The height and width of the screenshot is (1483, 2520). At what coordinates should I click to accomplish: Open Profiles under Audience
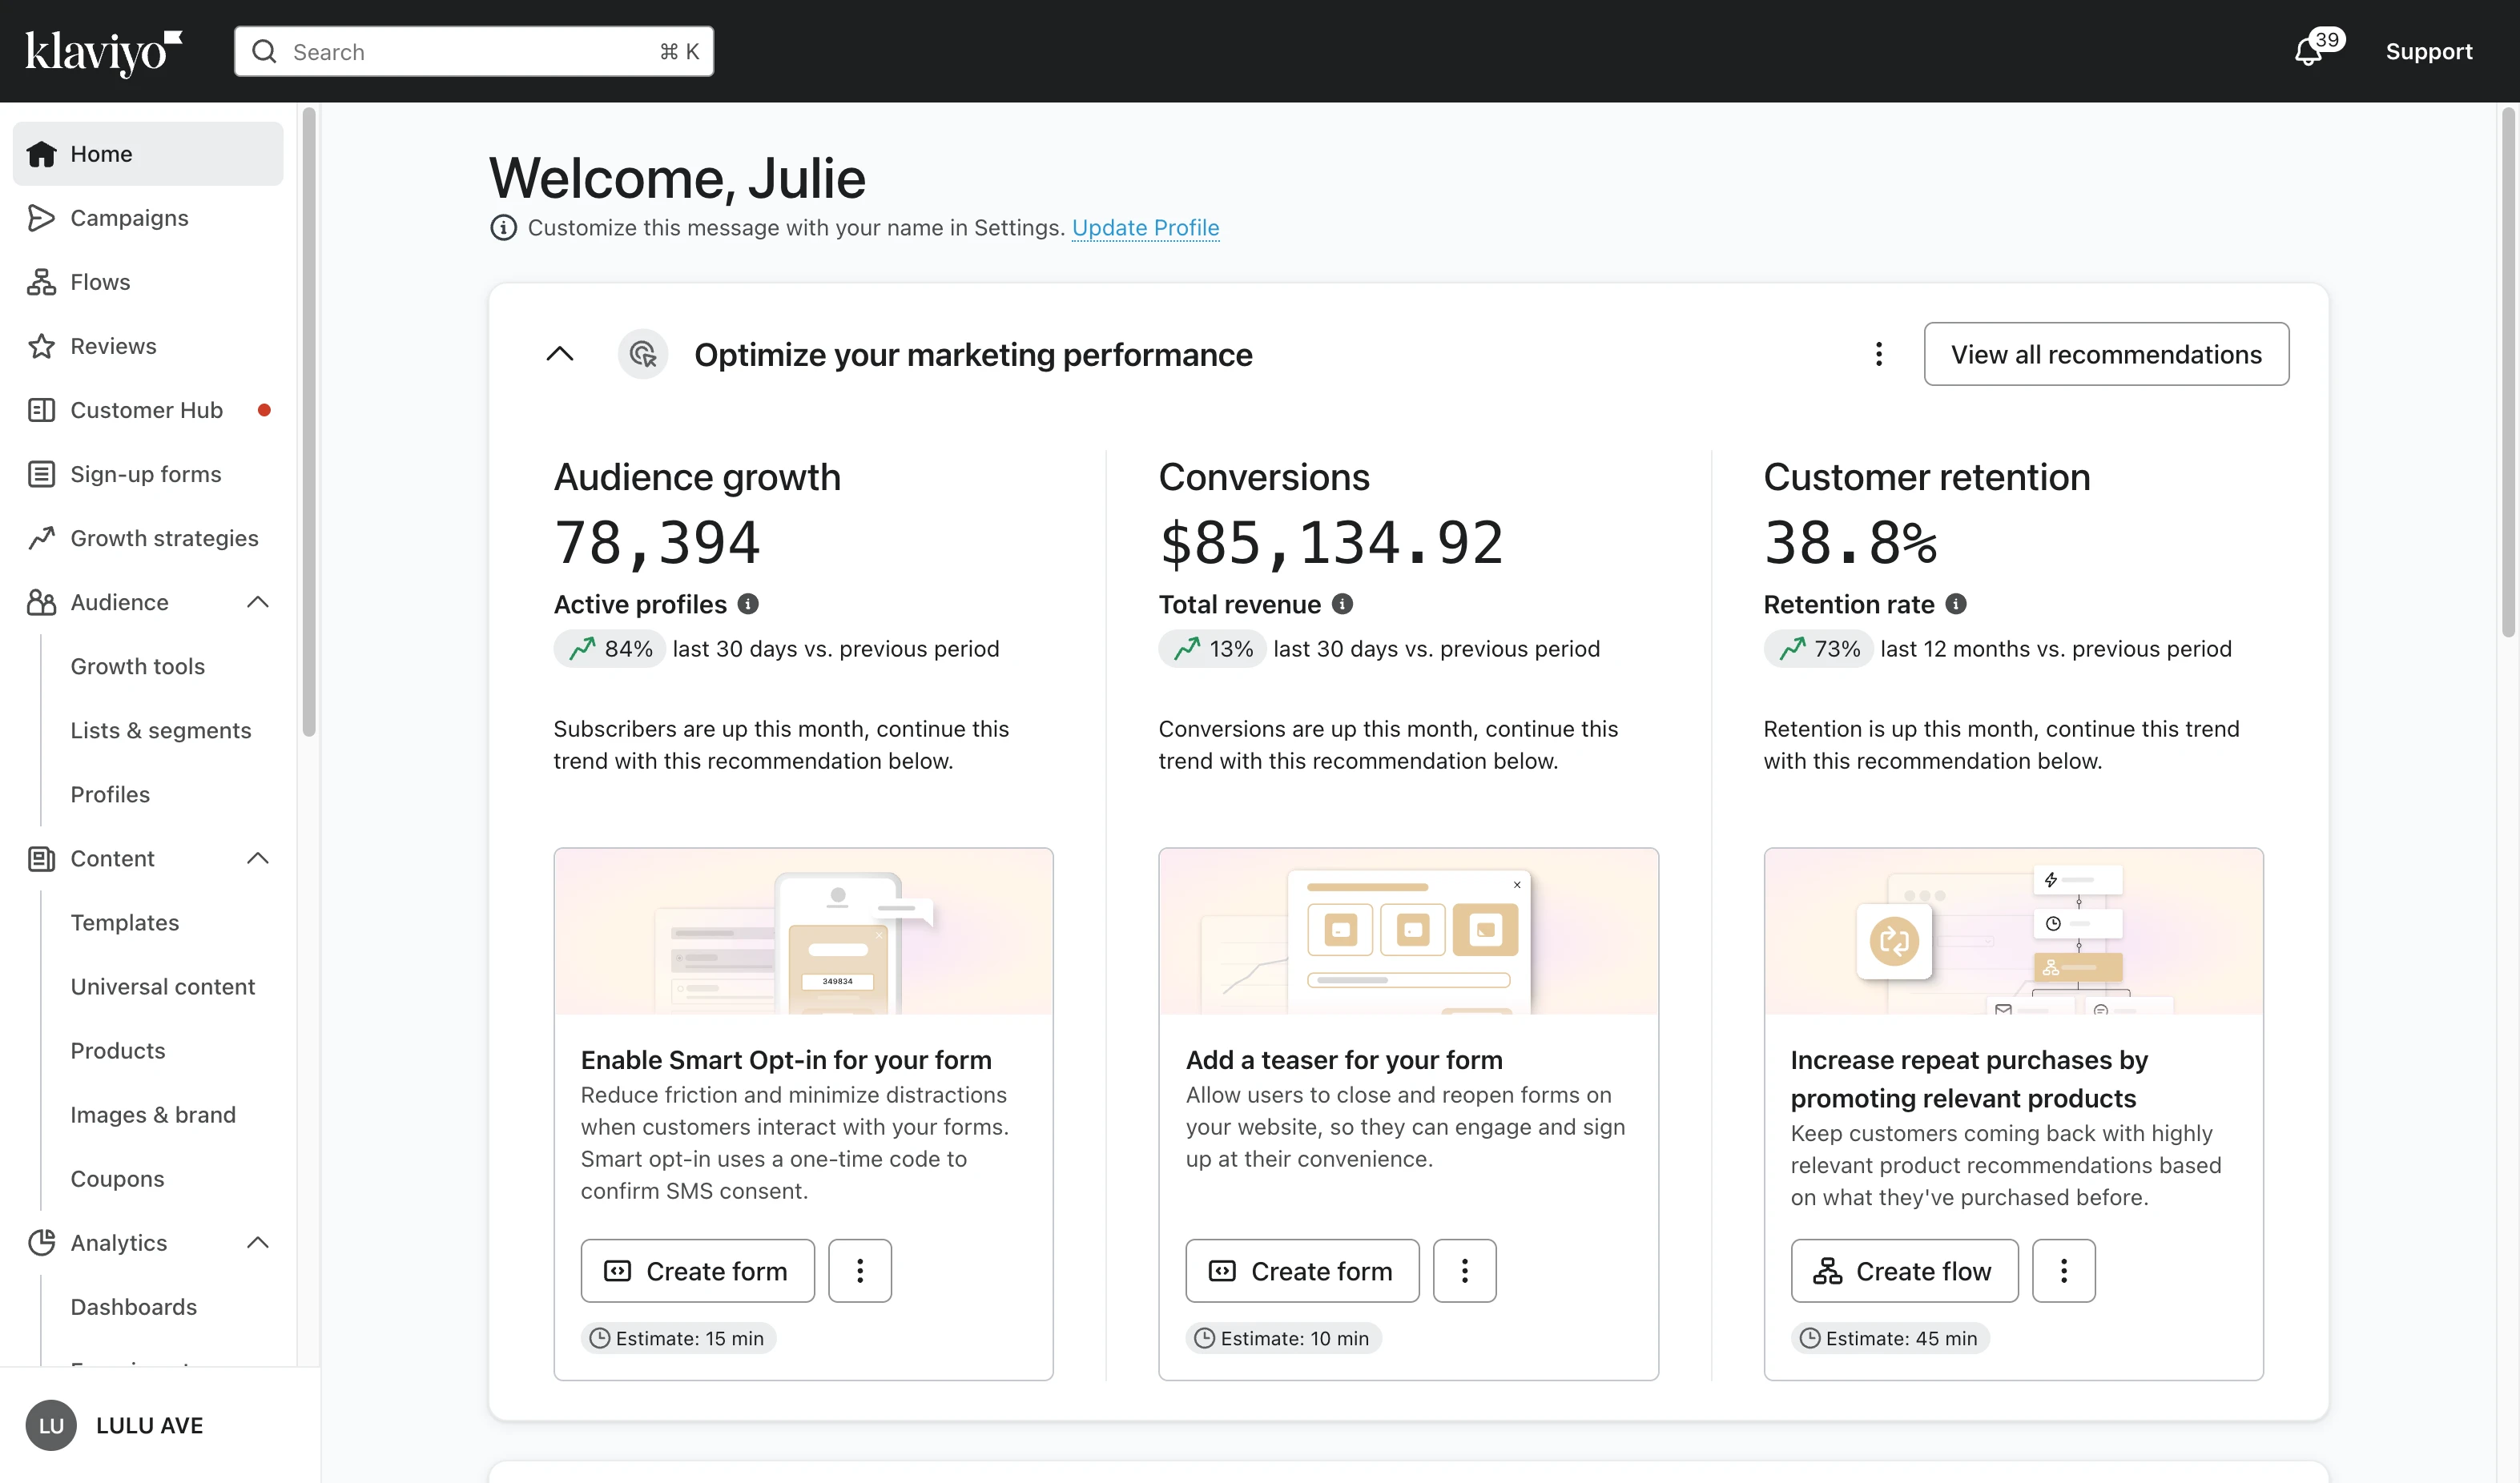(x=110, y=795)
